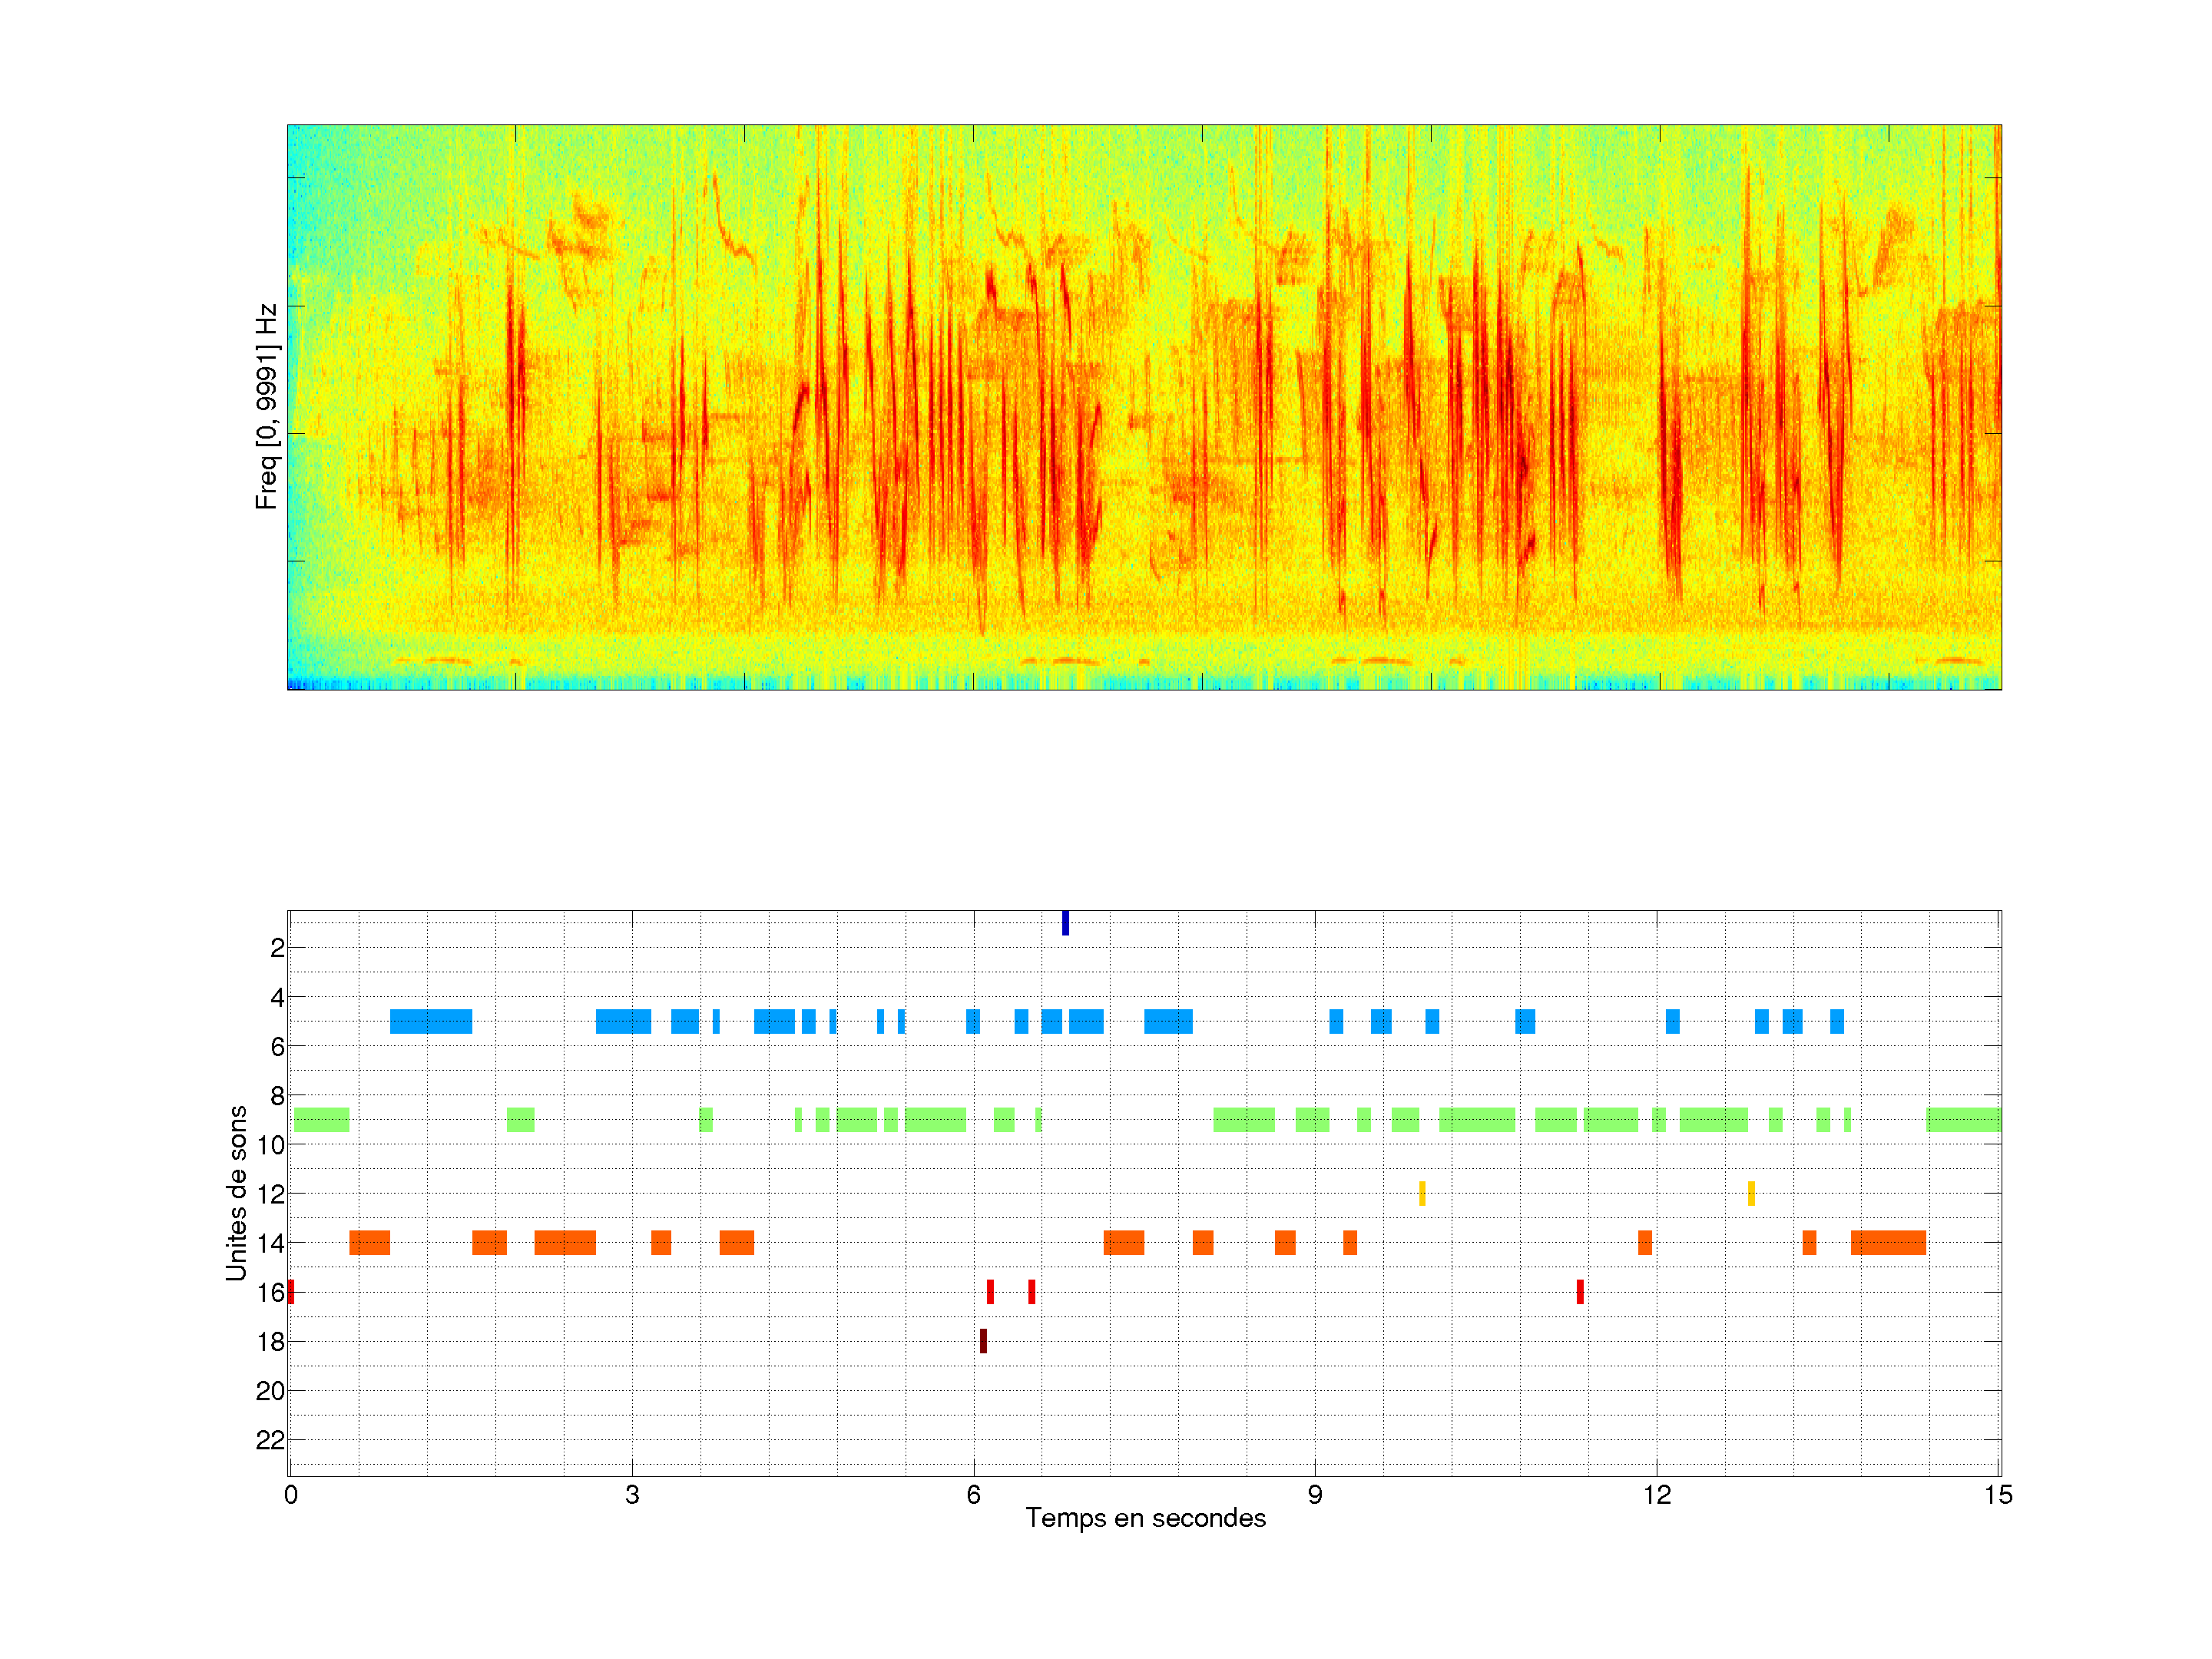Click the red marker at time zero on row 16

(291, 1292)
